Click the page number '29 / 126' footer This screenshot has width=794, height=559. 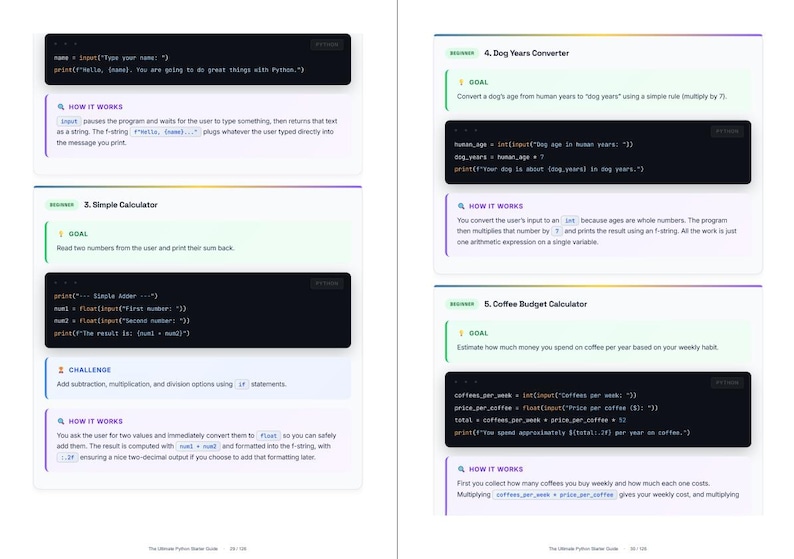coord(238,549)
